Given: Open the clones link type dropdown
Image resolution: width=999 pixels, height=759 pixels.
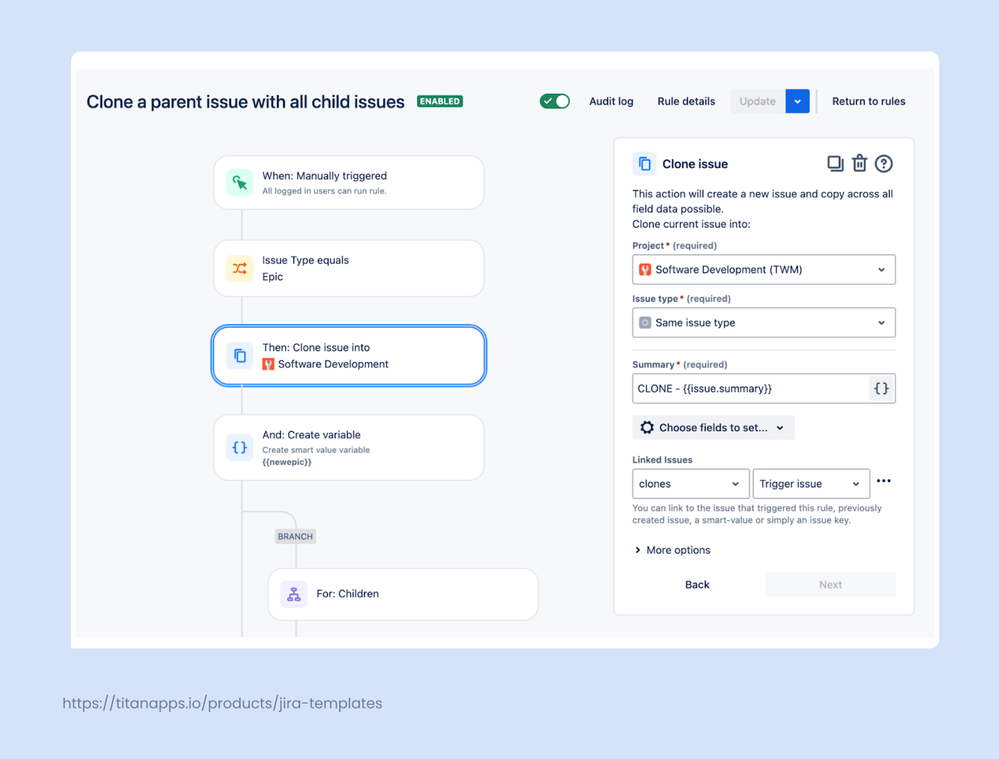Looking at the screenshot, I should (x=690, y=484).
